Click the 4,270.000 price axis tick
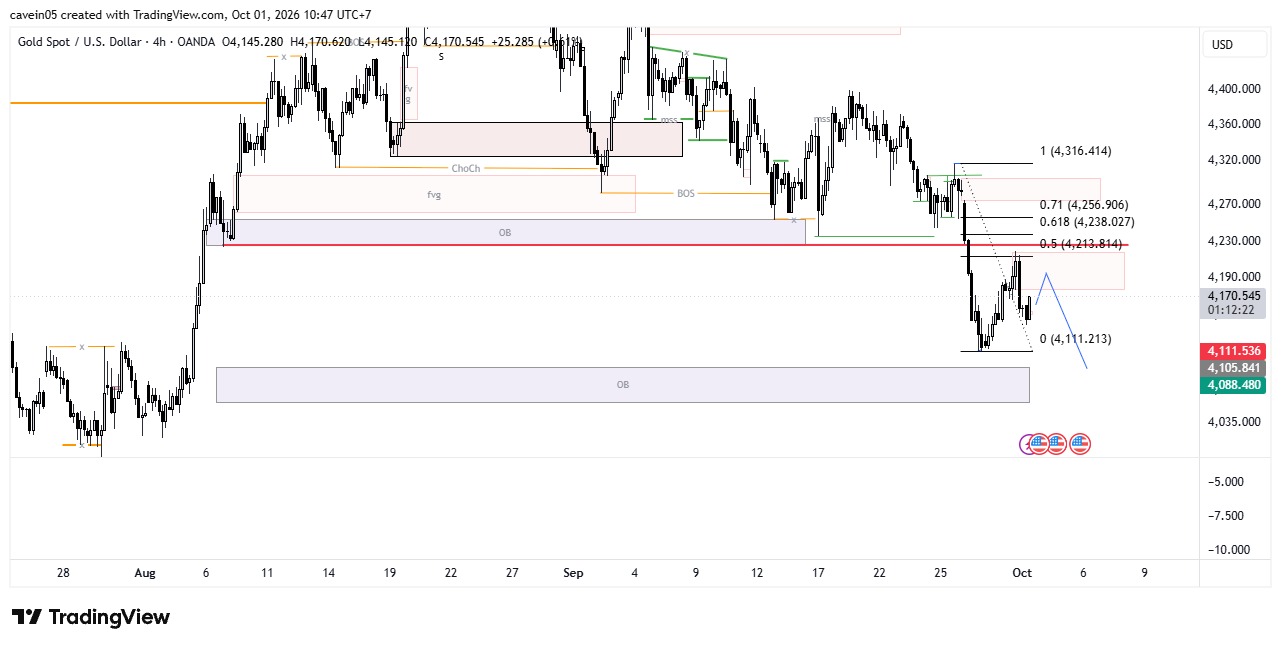This screenshot has height=647, width=1281. click(1232, 204)
